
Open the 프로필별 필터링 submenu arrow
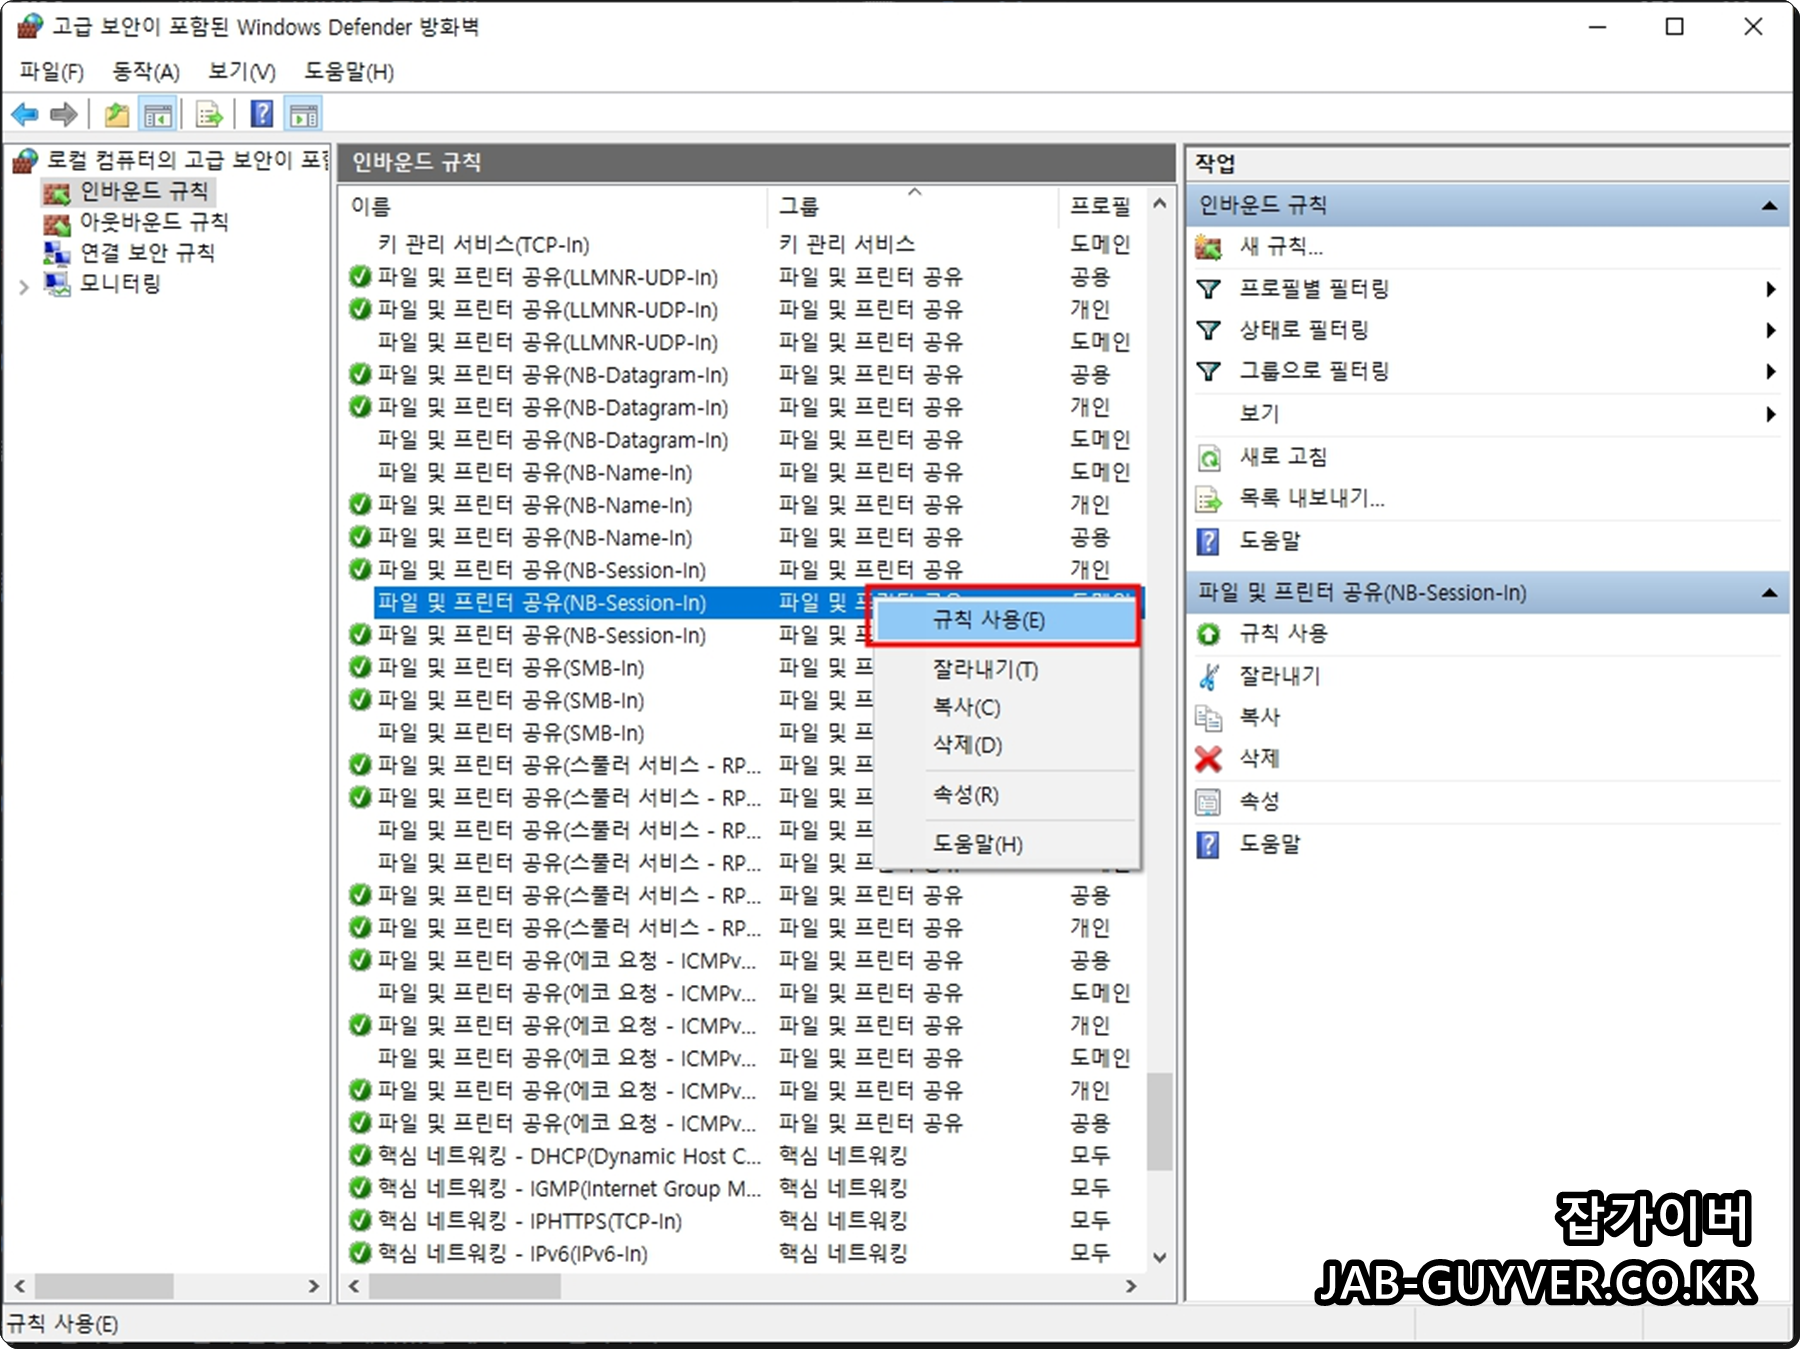1770,289
